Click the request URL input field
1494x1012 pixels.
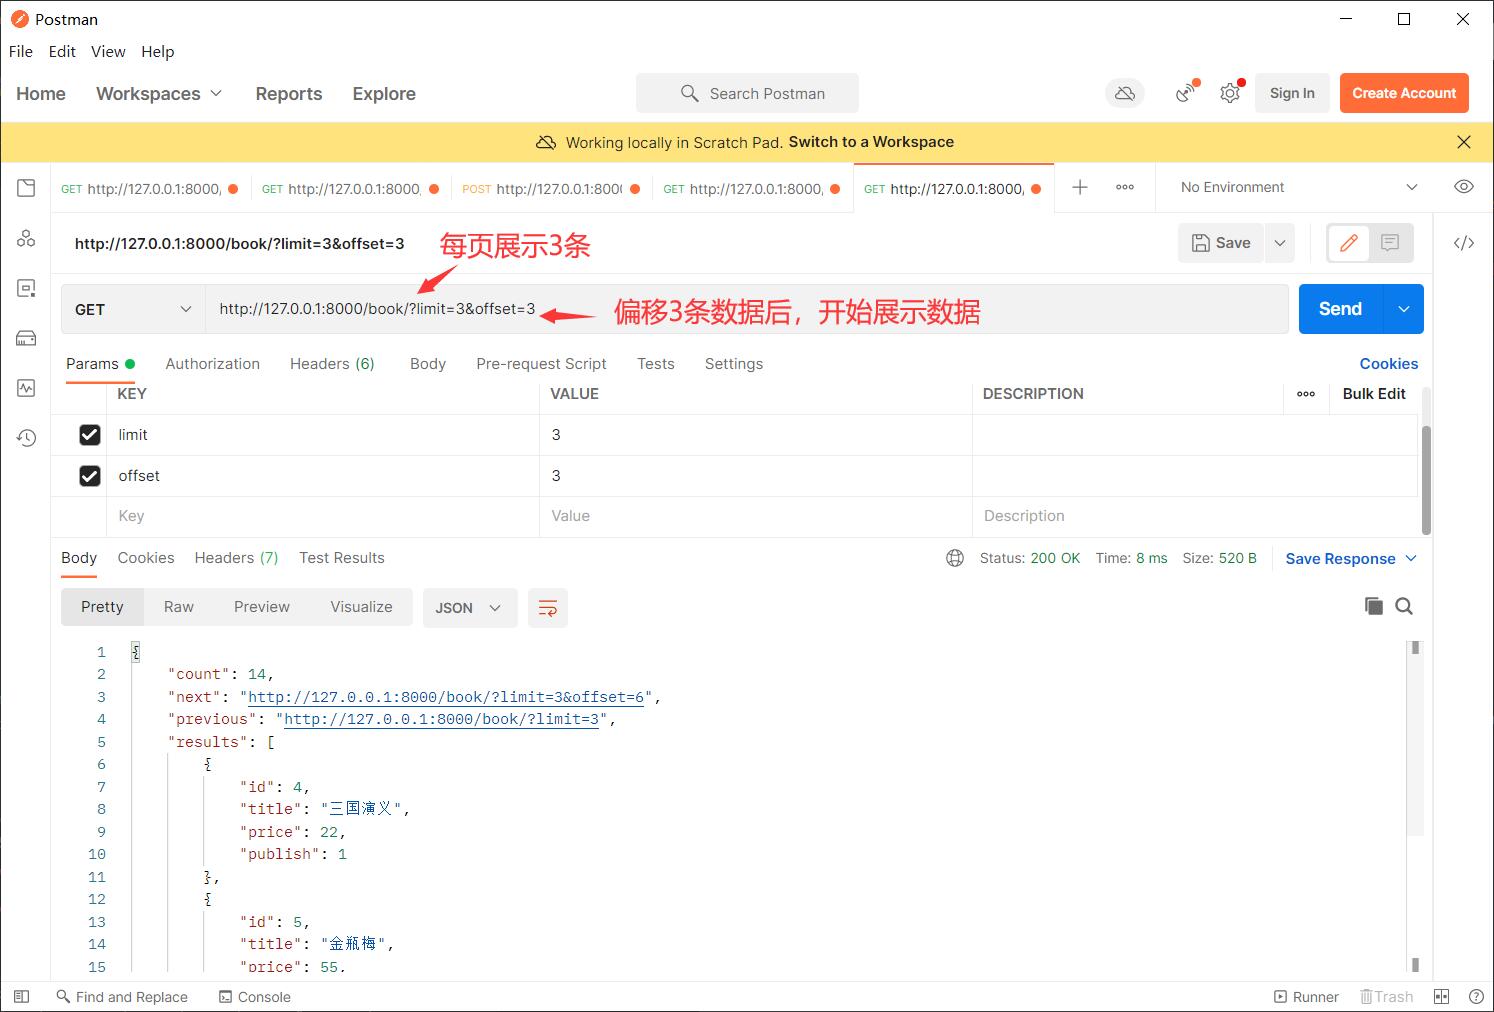[747, 309]
